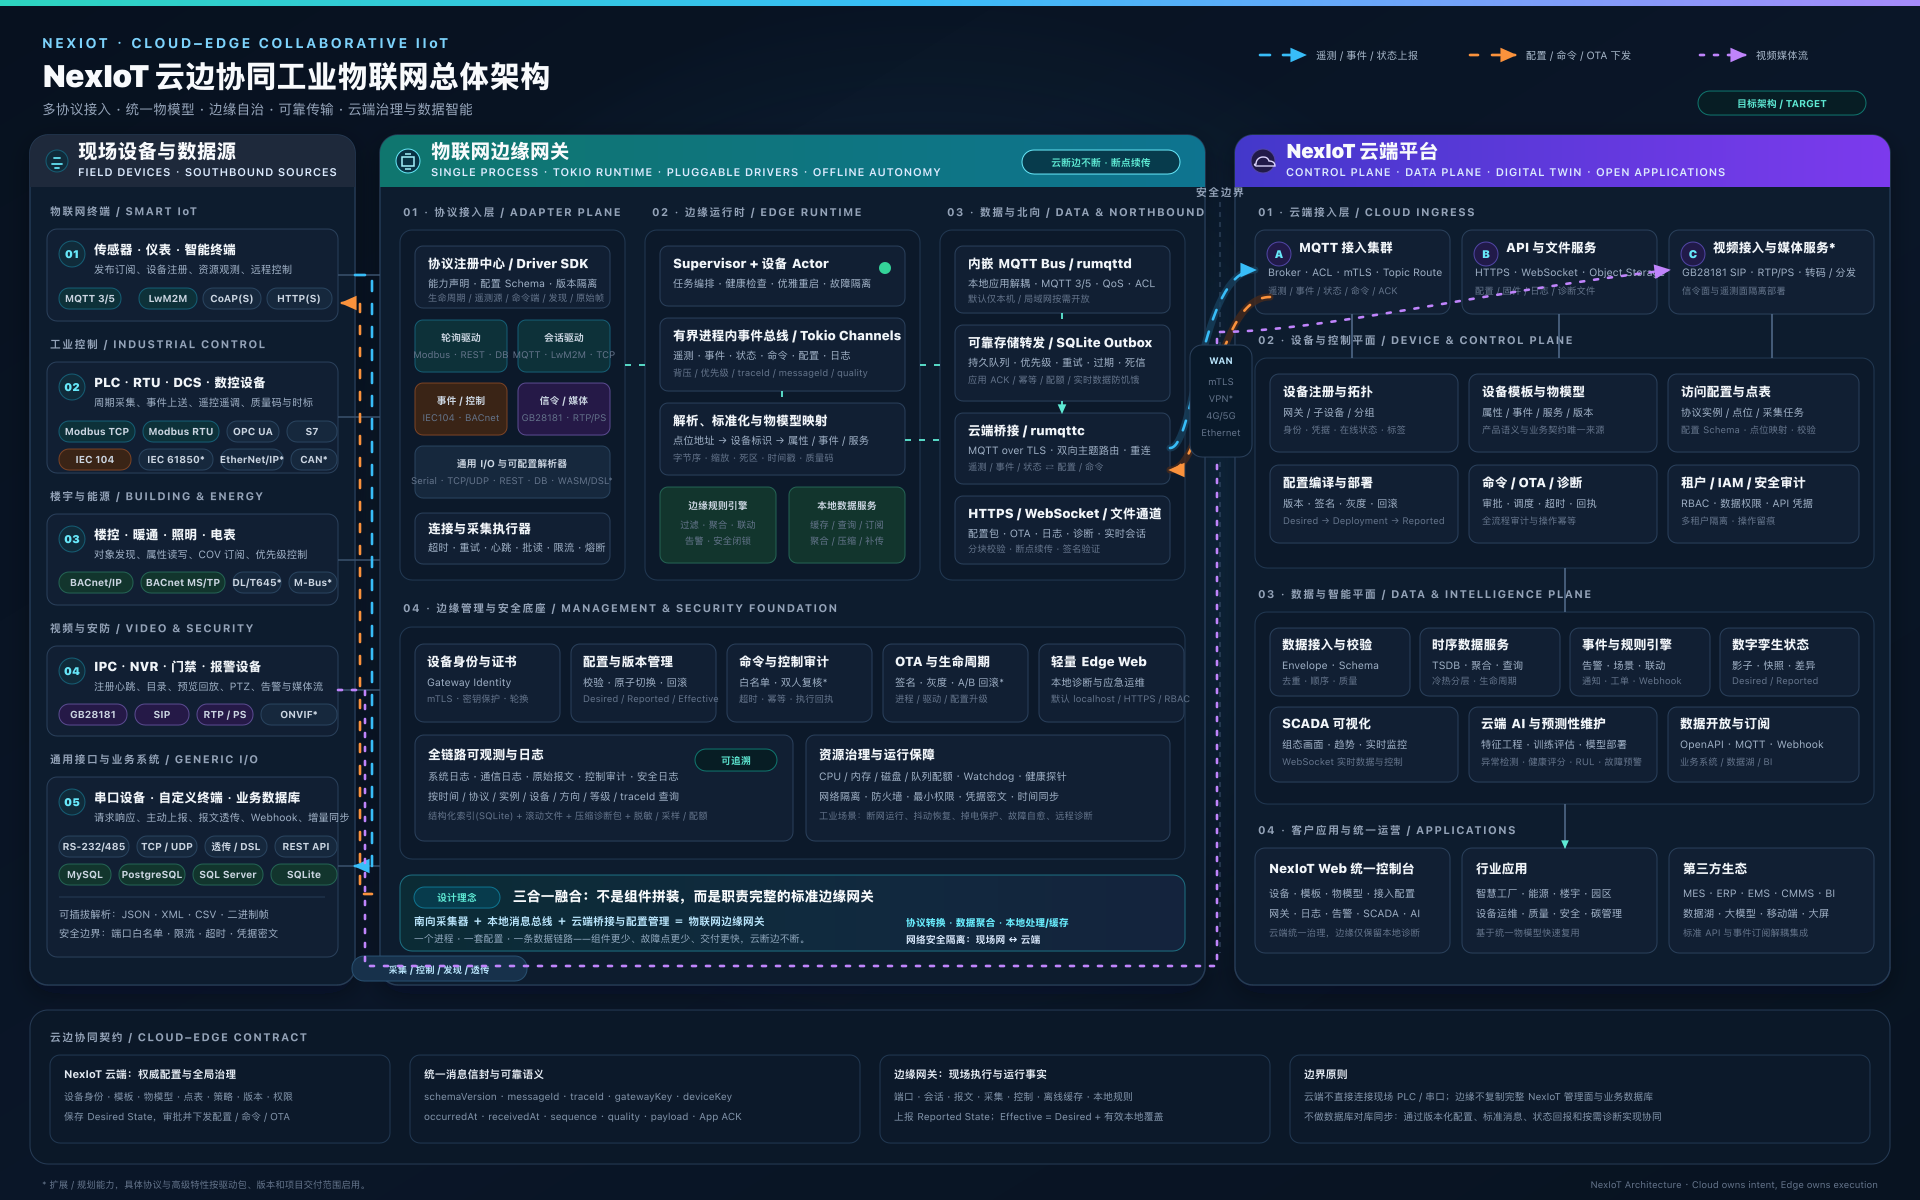Click the blue telemetry legend arrow
Screen dimensions: 1920x1200
[x=1283, y=55]
